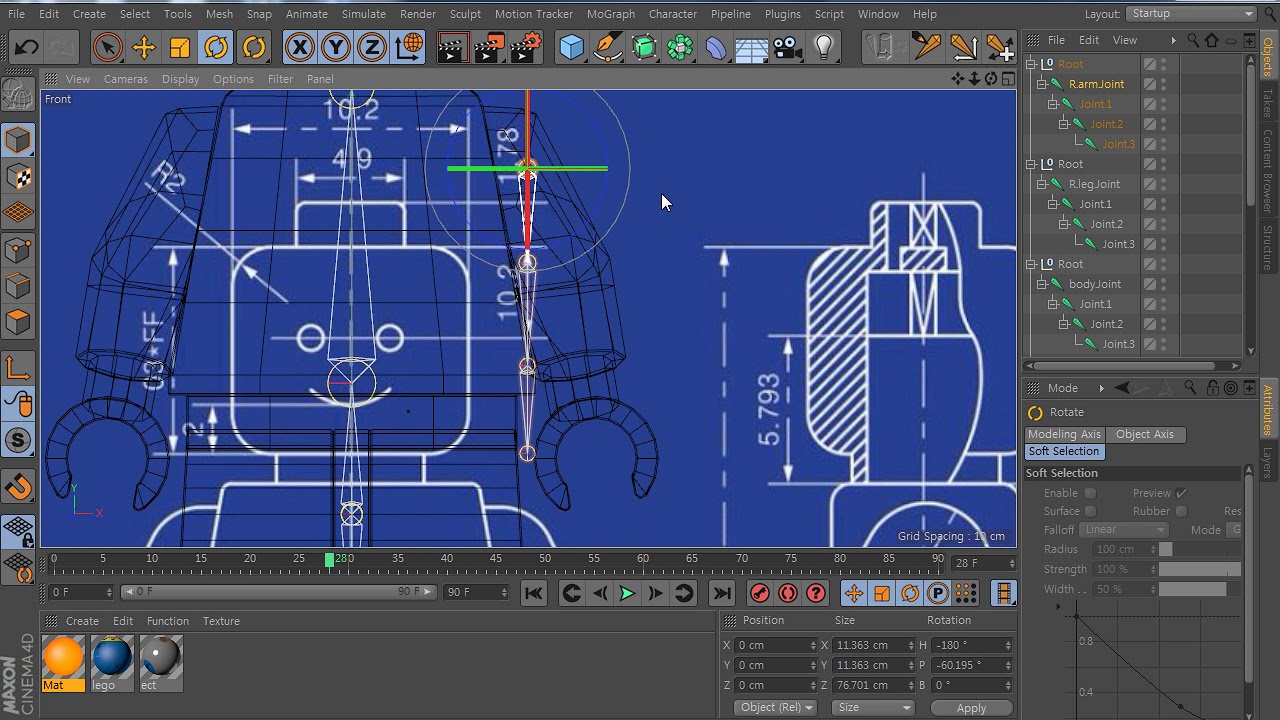This screenshot has width=1280, height=720.
Task: Render the active view with the clapperboard icon
Action: click(x=452, y=47)
